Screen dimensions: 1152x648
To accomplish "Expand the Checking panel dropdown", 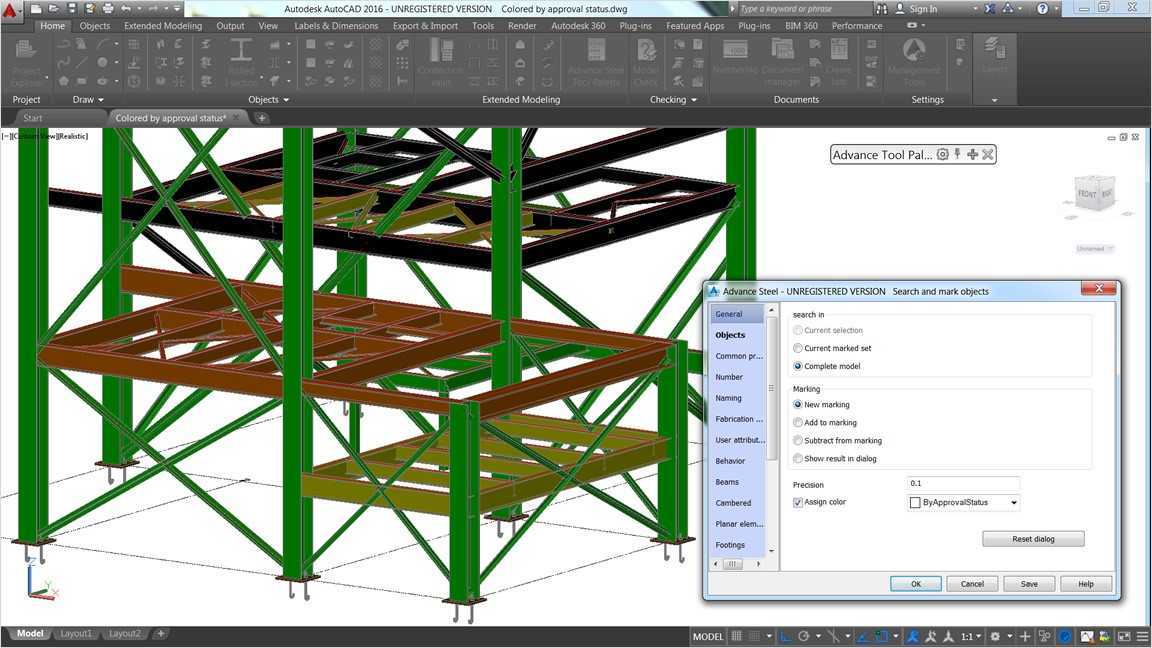I will coord(694,100).
